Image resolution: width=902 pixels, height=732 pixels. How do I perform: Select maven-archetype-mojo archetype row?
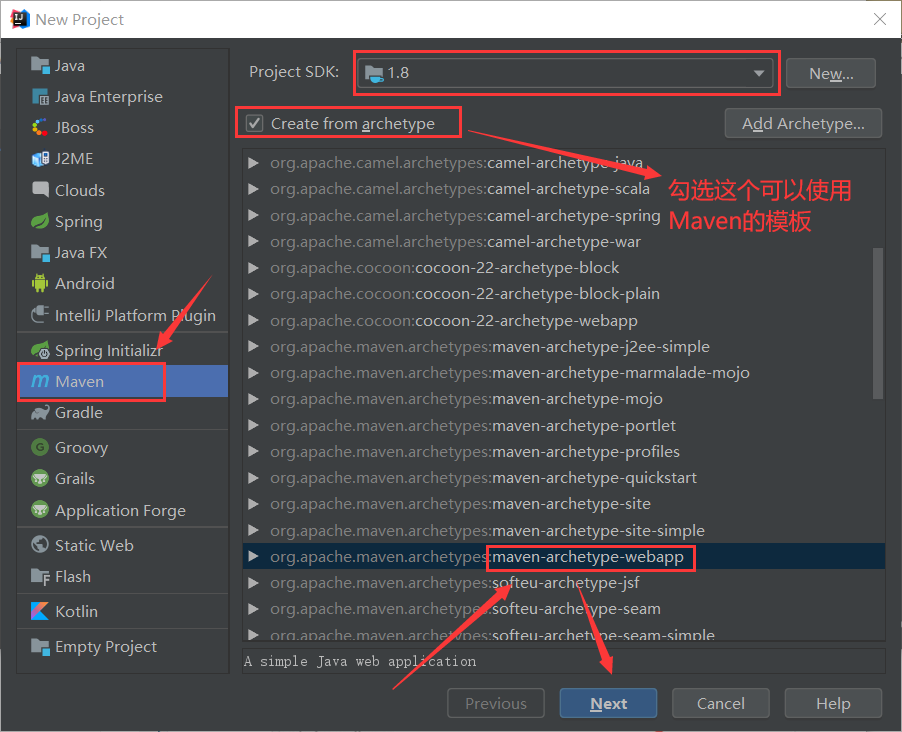point(564,399)
